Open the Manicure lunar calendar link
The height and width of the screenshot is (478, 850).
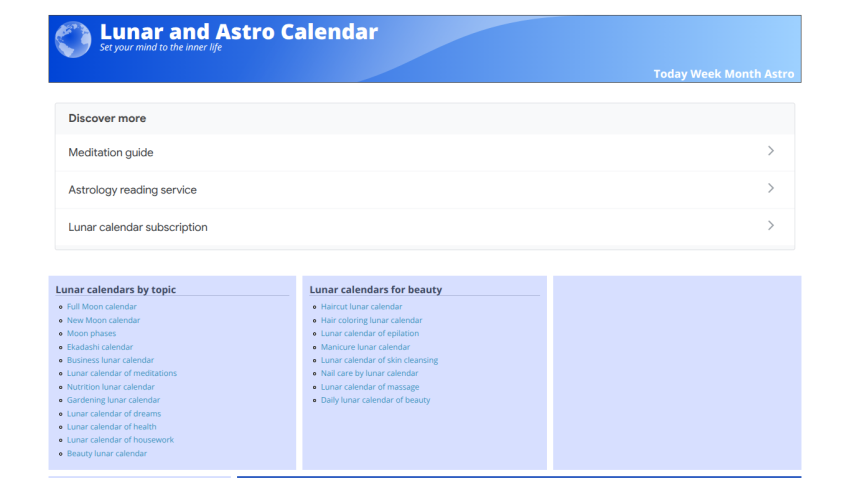point(365,347)
